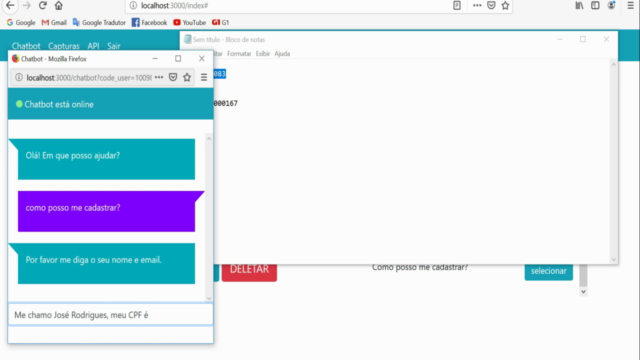This screenshot has height=360, width=640.
Task: Click the Notepad scrollbar up arrow
Action: tap(613, 64)
